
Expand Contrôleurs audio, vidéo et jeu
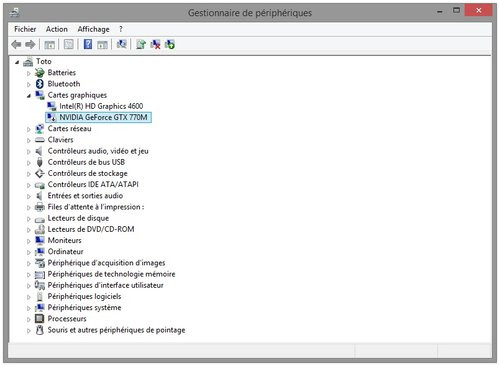click(x=29, y=152)
